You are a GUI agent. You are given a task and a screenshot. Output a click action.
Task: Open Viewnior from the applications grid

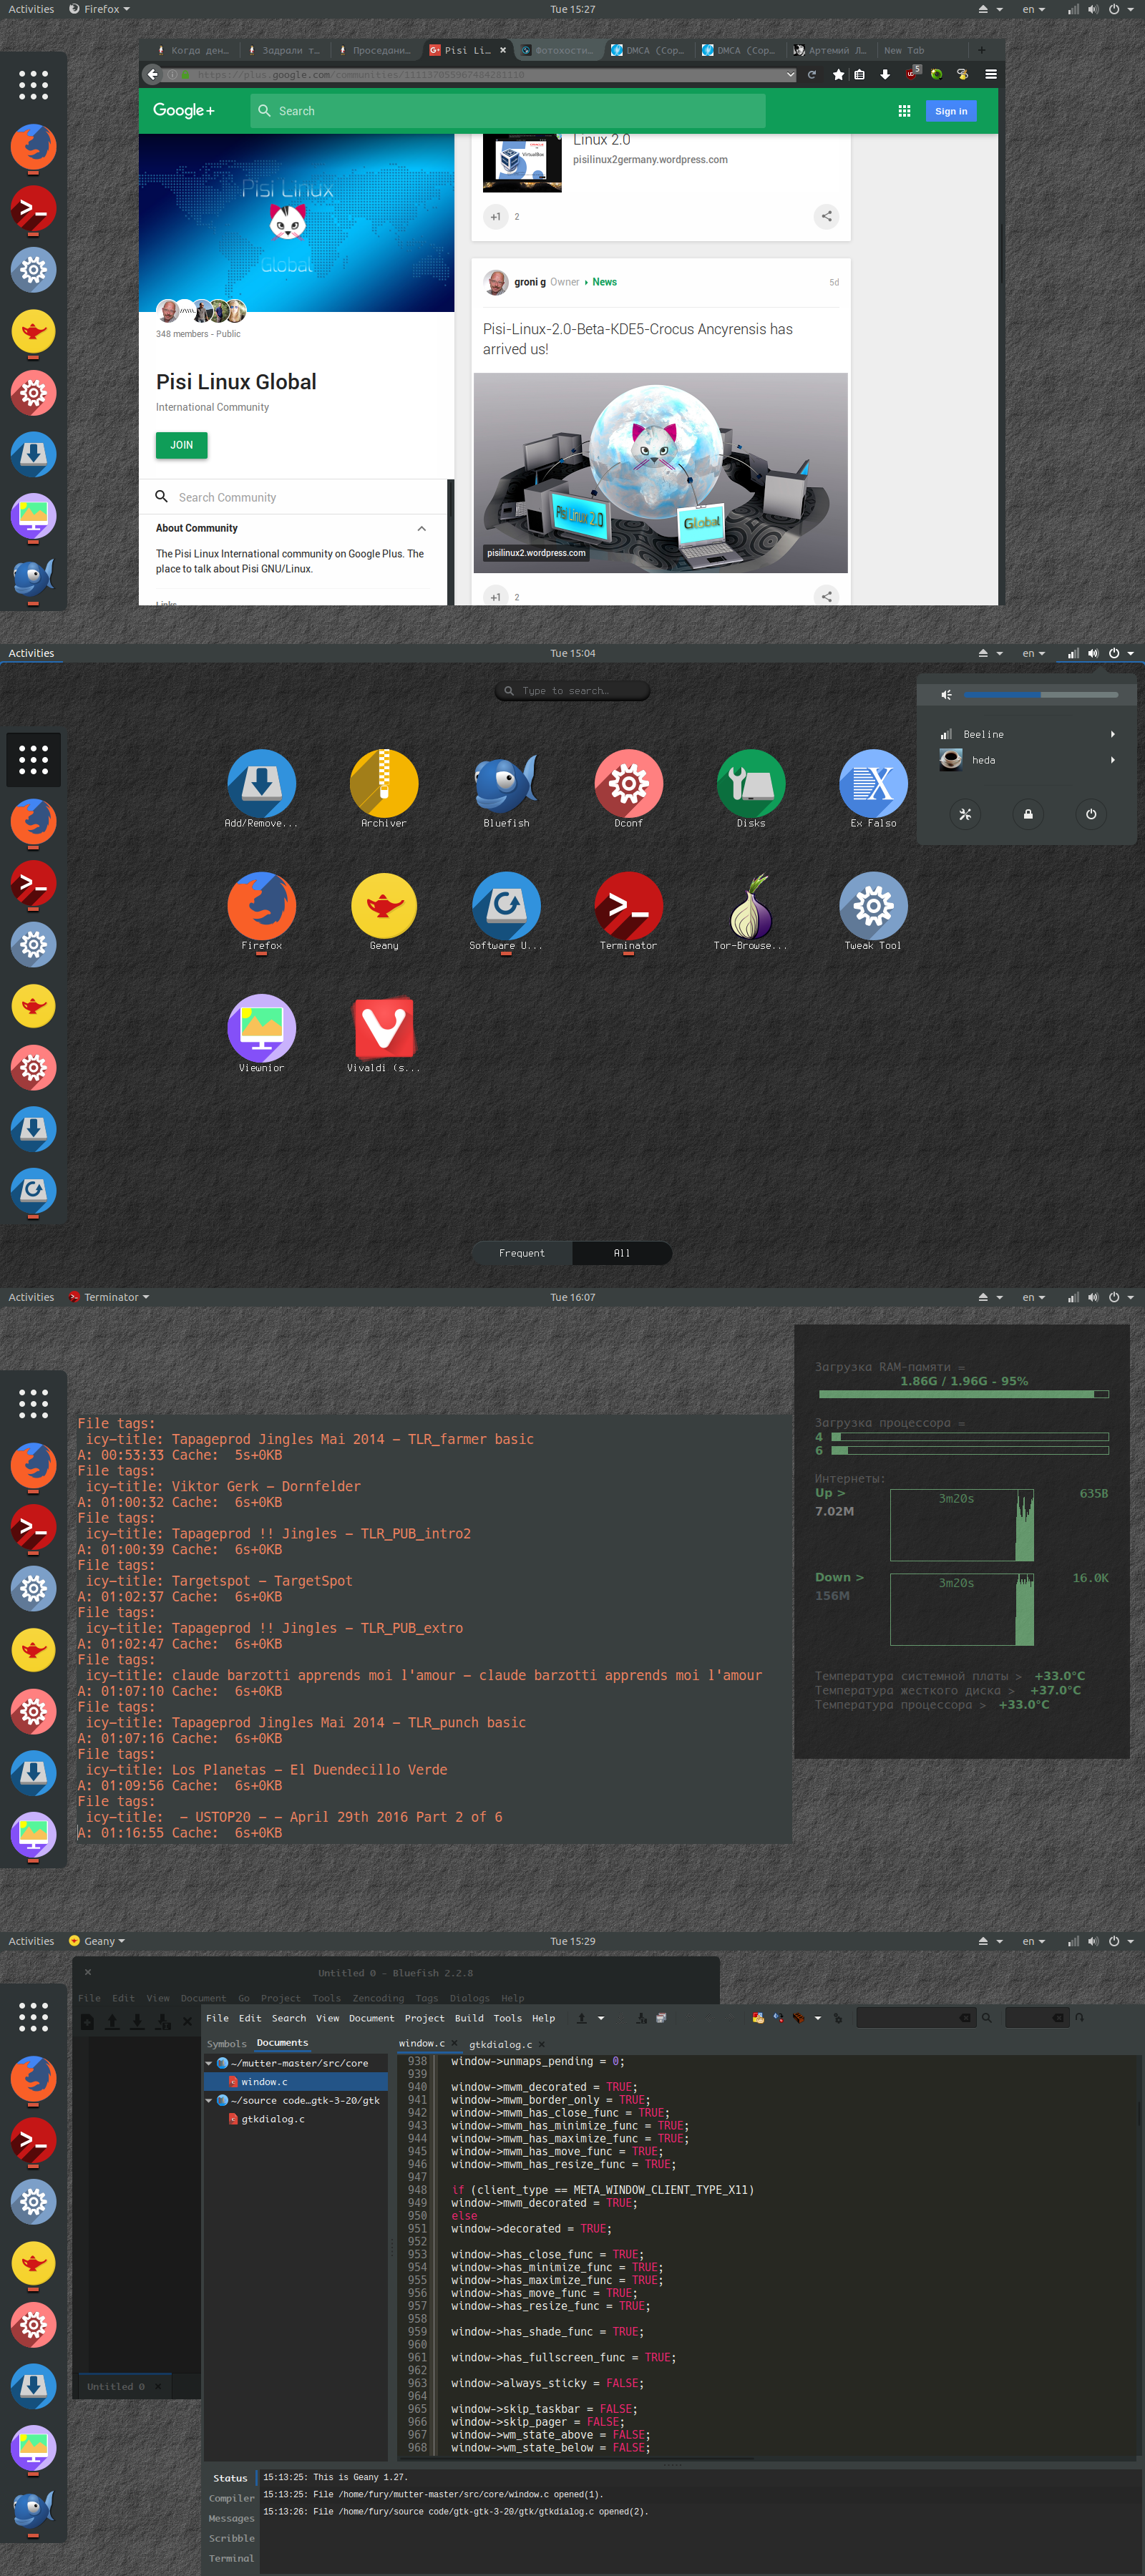point(261,1033)
